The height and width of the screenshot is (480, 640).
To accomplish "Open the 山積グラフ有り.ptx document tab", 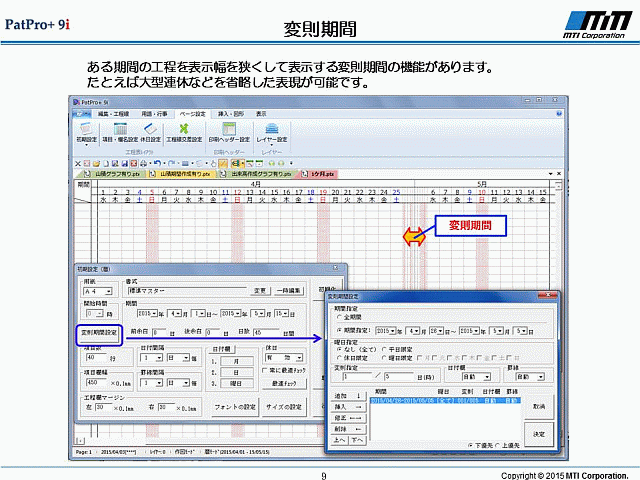I will (111, 174).
